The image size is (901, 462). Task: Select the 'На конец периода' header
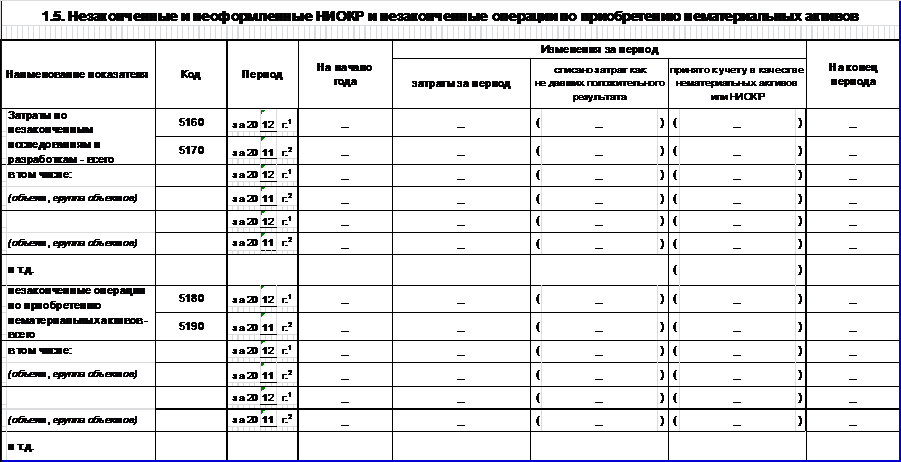tap(852, 75)
